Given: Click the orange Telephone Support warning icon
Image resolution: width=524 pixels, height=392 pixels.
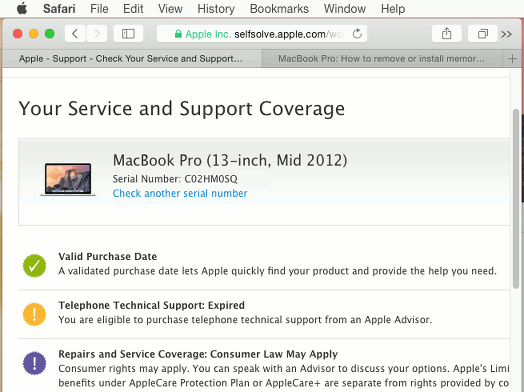Looking at the screenshot, I should pos(34,314).
